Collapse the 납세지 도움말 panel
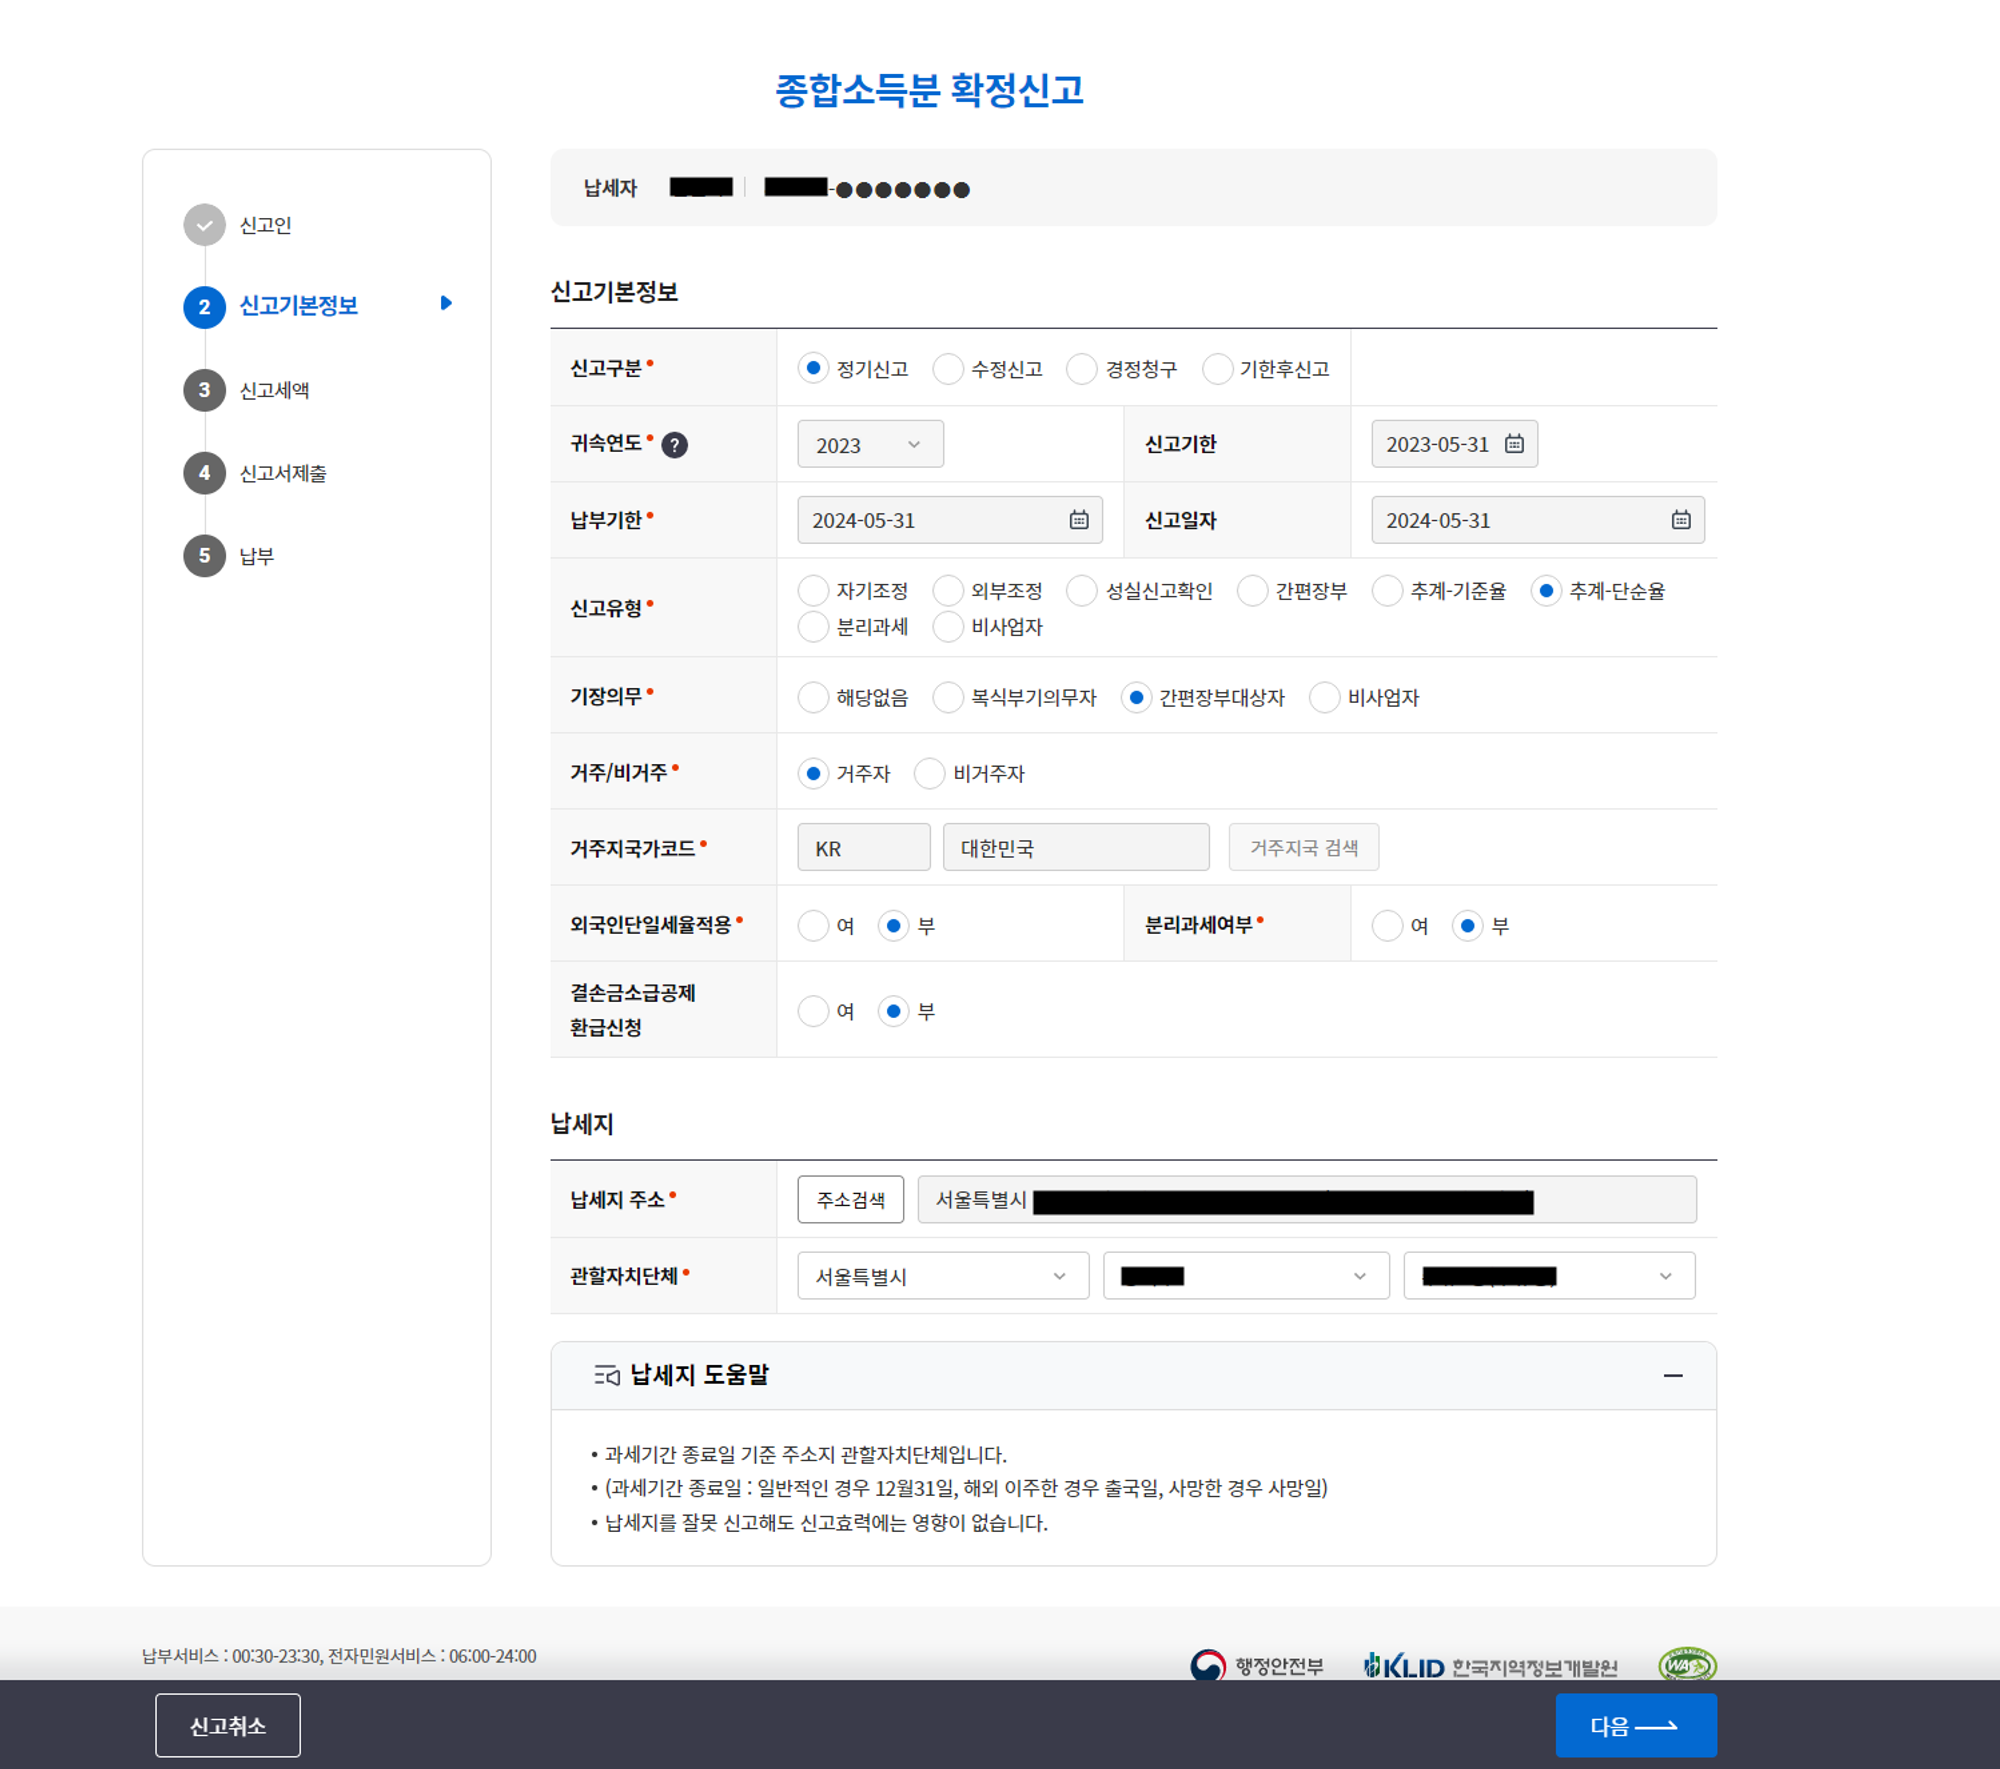This screenshot has height=1769, width=2000. pos(1673,1376)
